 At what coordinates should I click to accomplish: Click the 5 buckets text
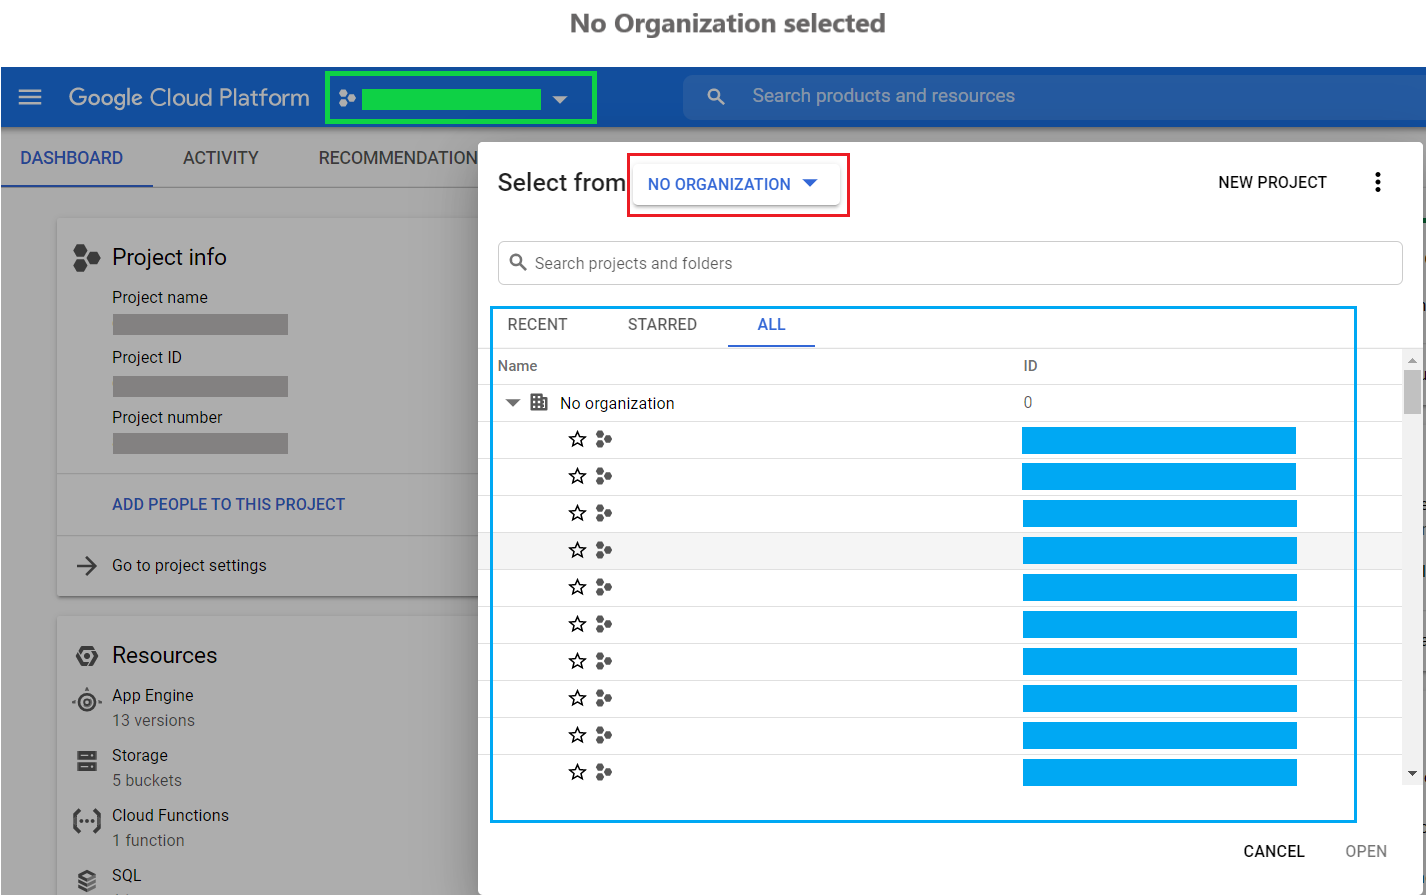[x=147, y=780]
